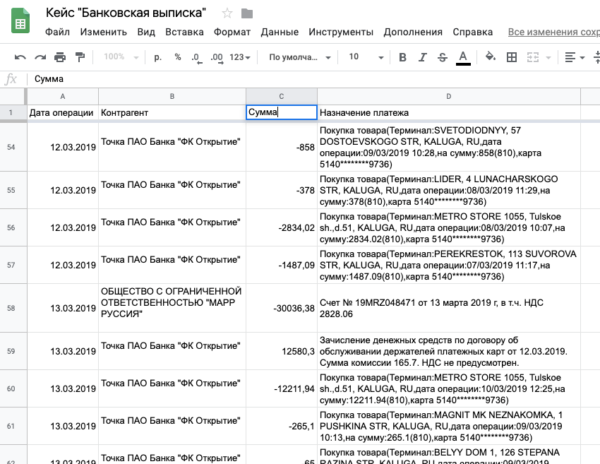Open the Вставка menu
This screenshot has width=600, height=464.
[184, 32]
